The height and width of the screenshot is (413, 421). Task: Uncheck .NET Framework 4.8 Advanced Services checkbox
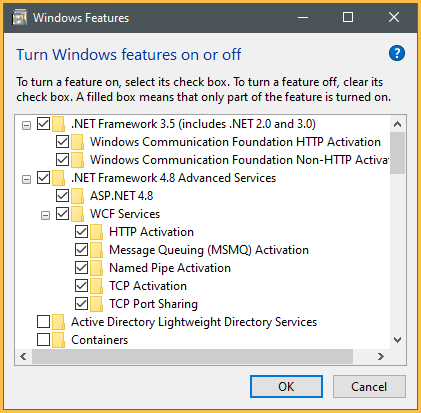(x=43, y=178)
